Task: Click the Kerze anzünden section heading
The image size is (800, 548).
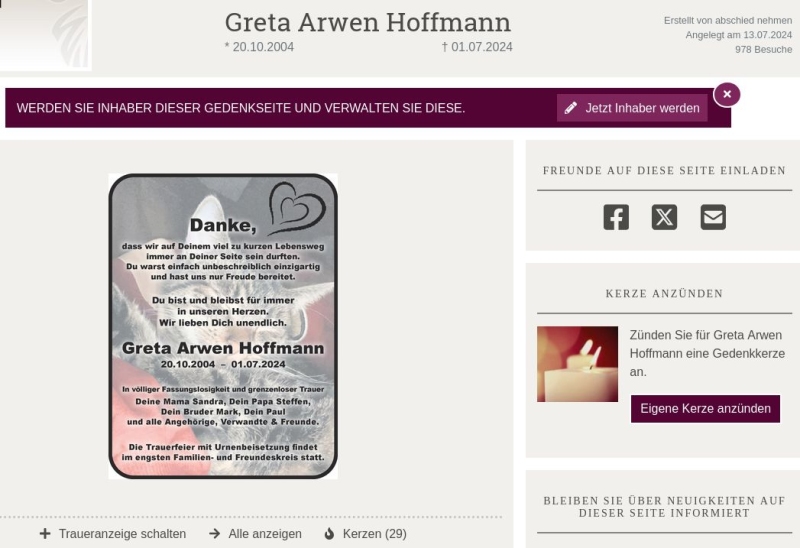Action: (664, 293)
